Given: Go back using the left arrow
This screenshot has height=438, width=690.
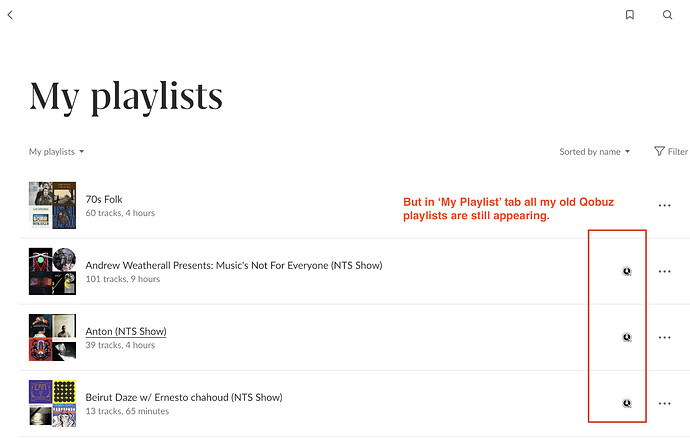Looking at the screenshot, I should (10, 15).
